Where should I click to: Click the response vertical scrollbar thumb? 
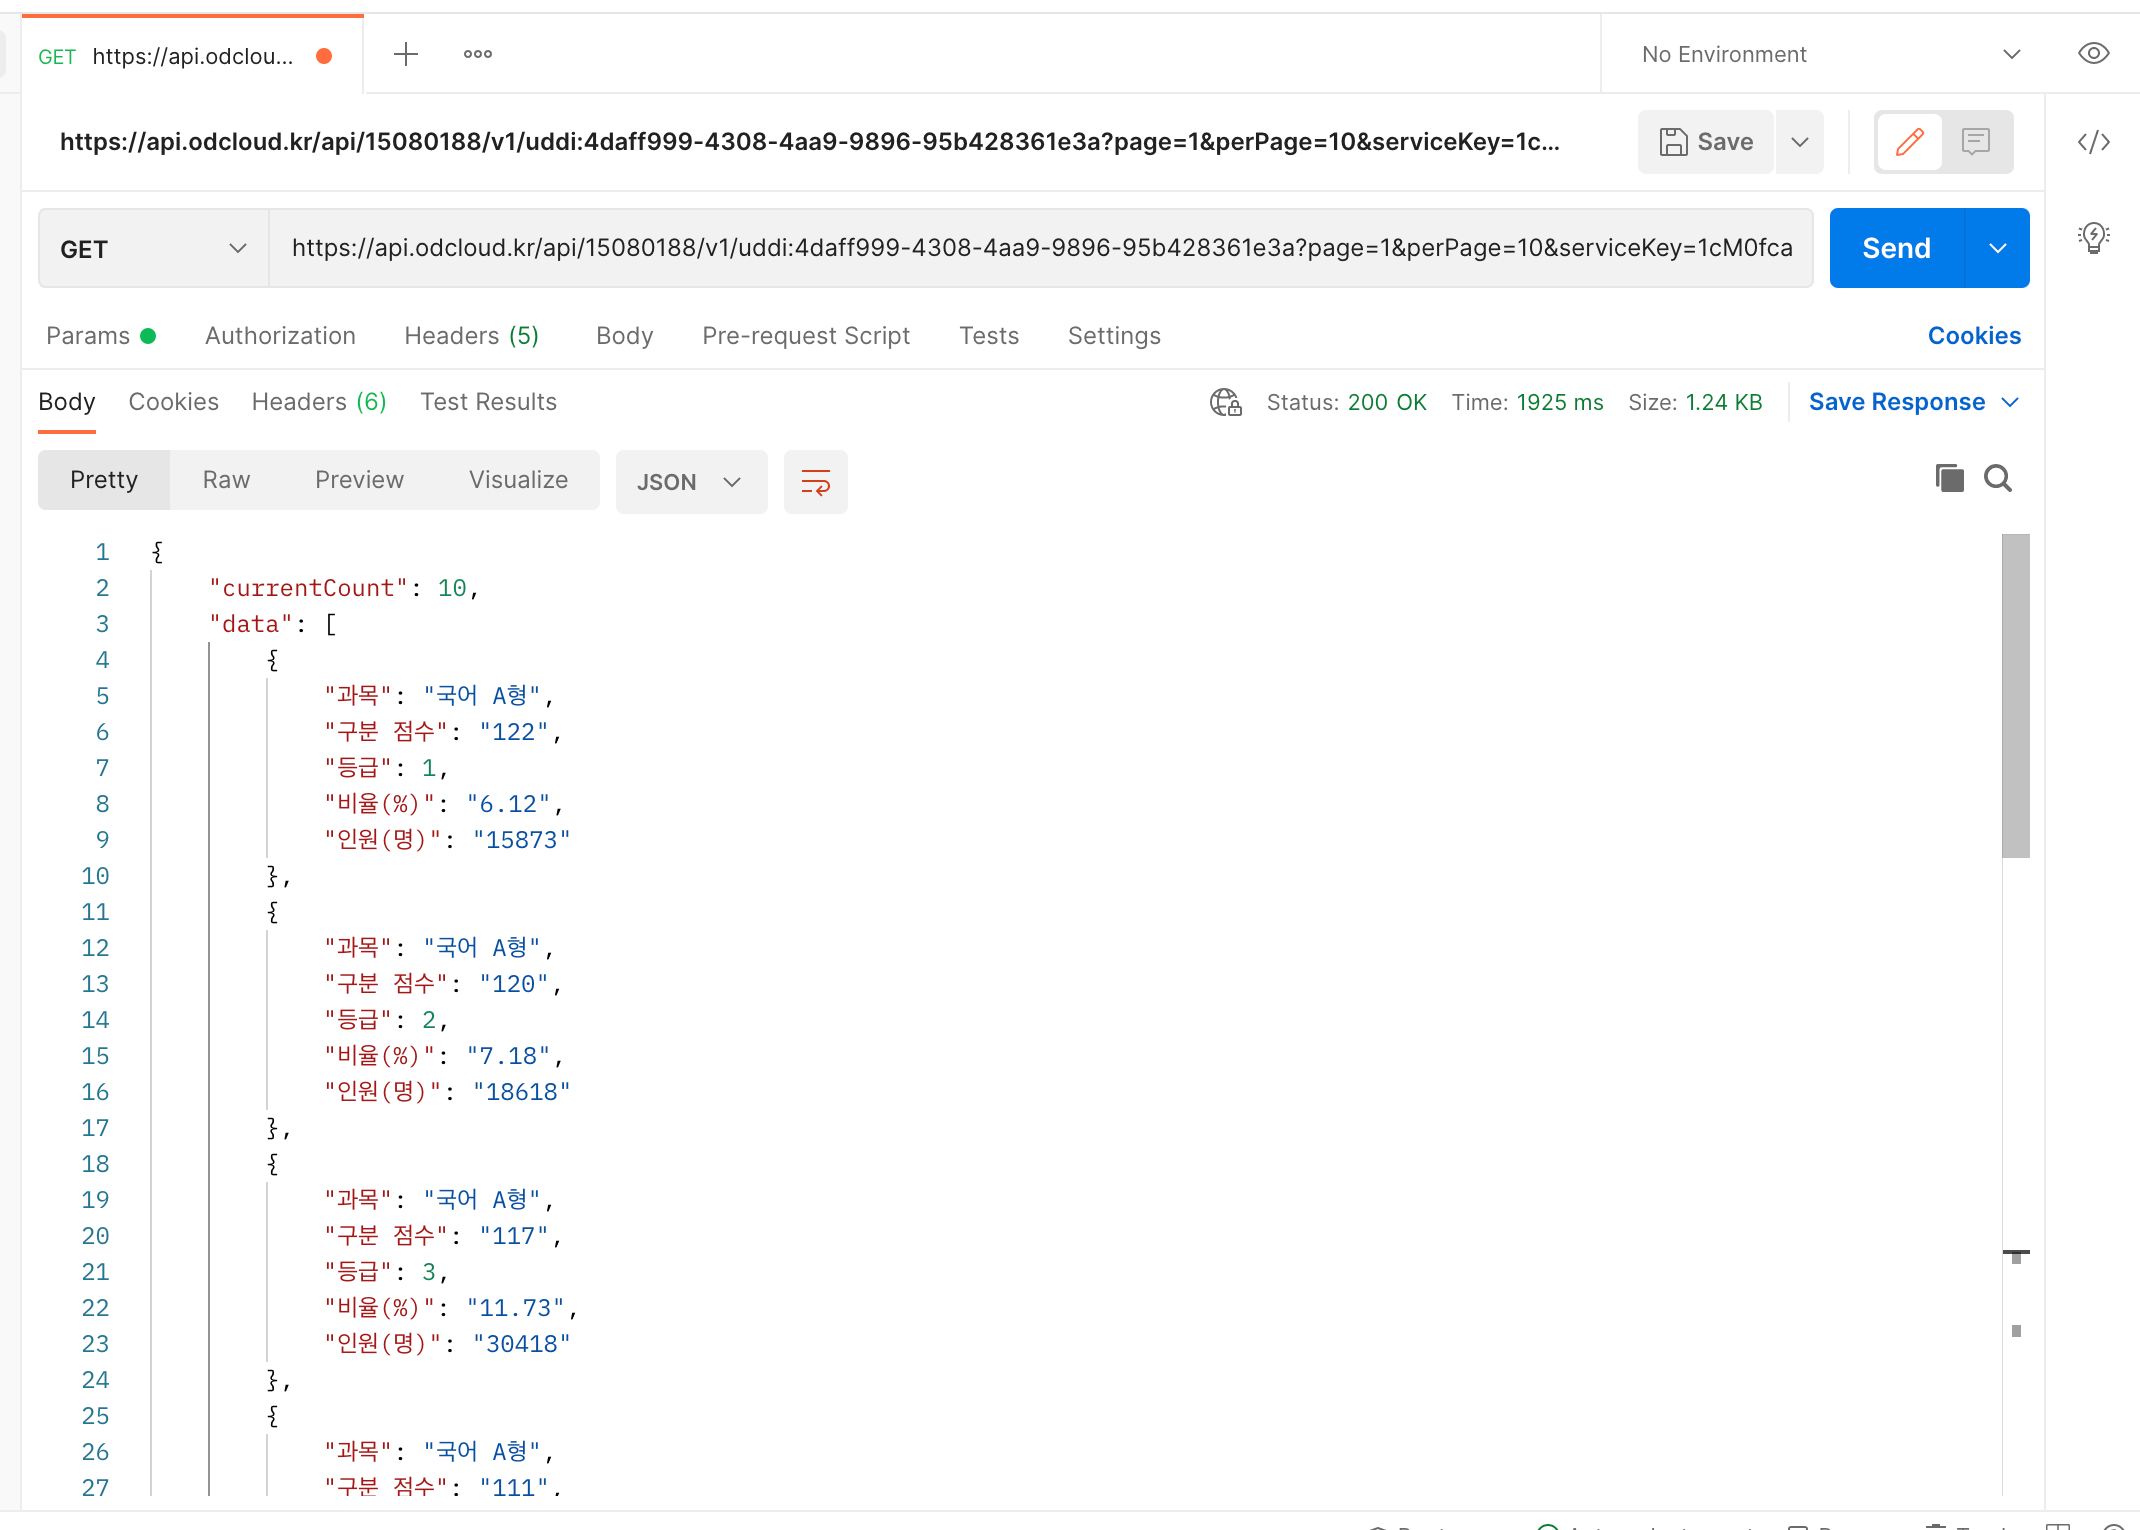2015,695
